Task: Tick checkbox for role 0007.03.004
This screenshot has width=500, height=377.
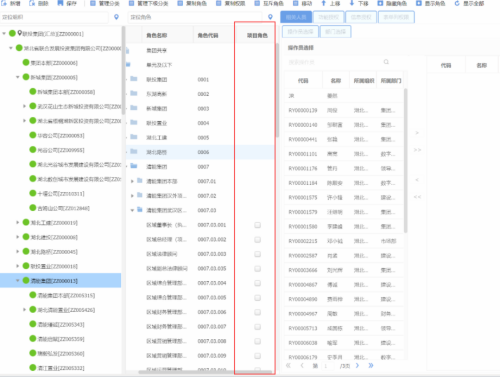Action: (257, 283)
